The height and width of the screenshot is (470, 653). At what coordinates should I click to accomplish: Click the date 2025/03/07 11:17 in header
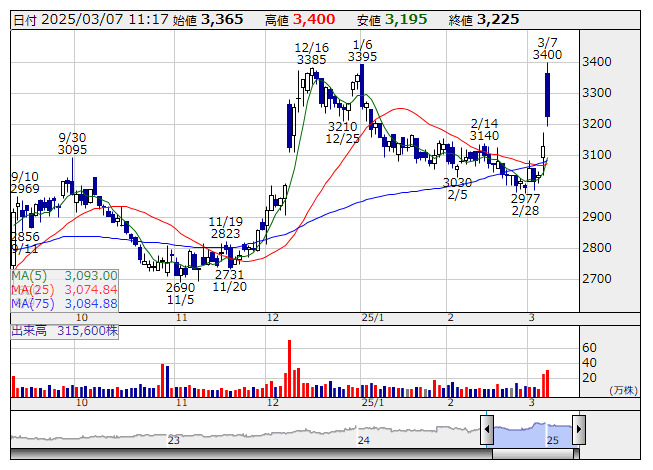tap(91, 20)
